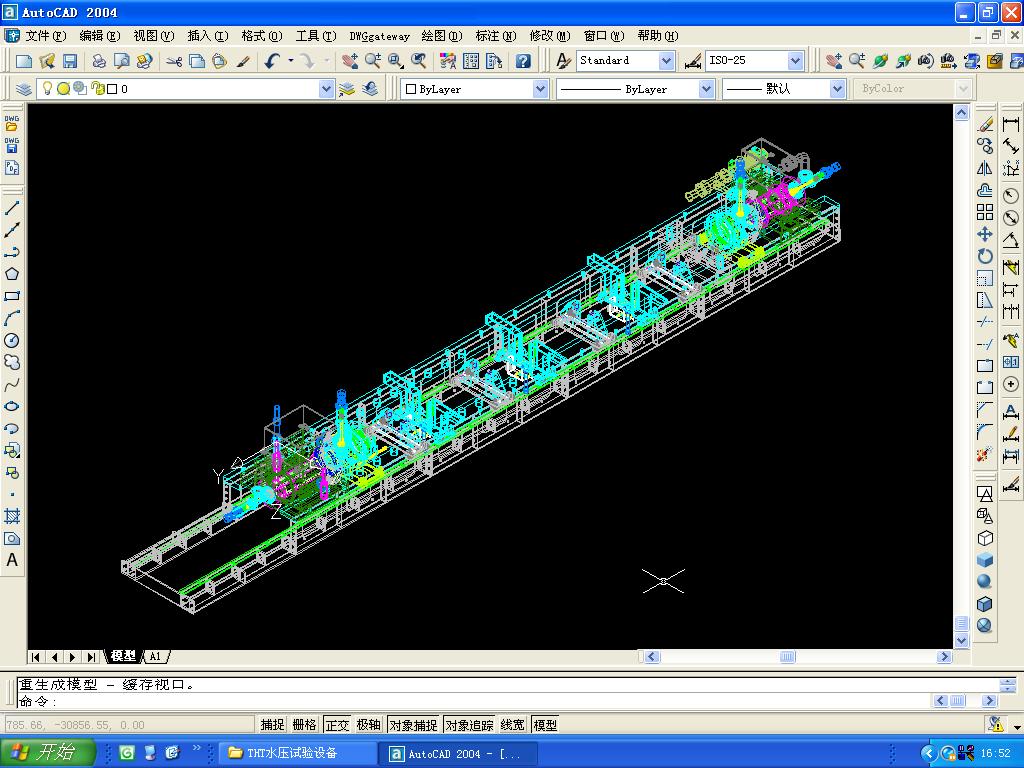
Task: Click horizontal scrollbar right arrow
Action: 944,656
